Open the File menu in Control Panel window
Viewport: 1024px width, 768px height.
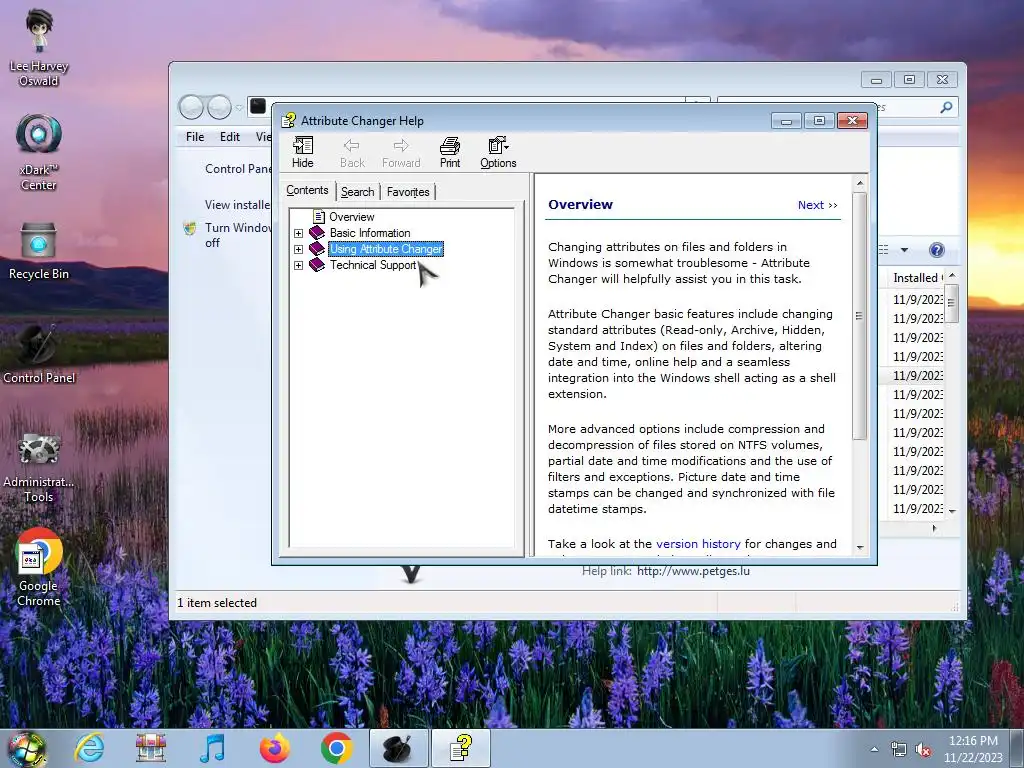(195, 136)
